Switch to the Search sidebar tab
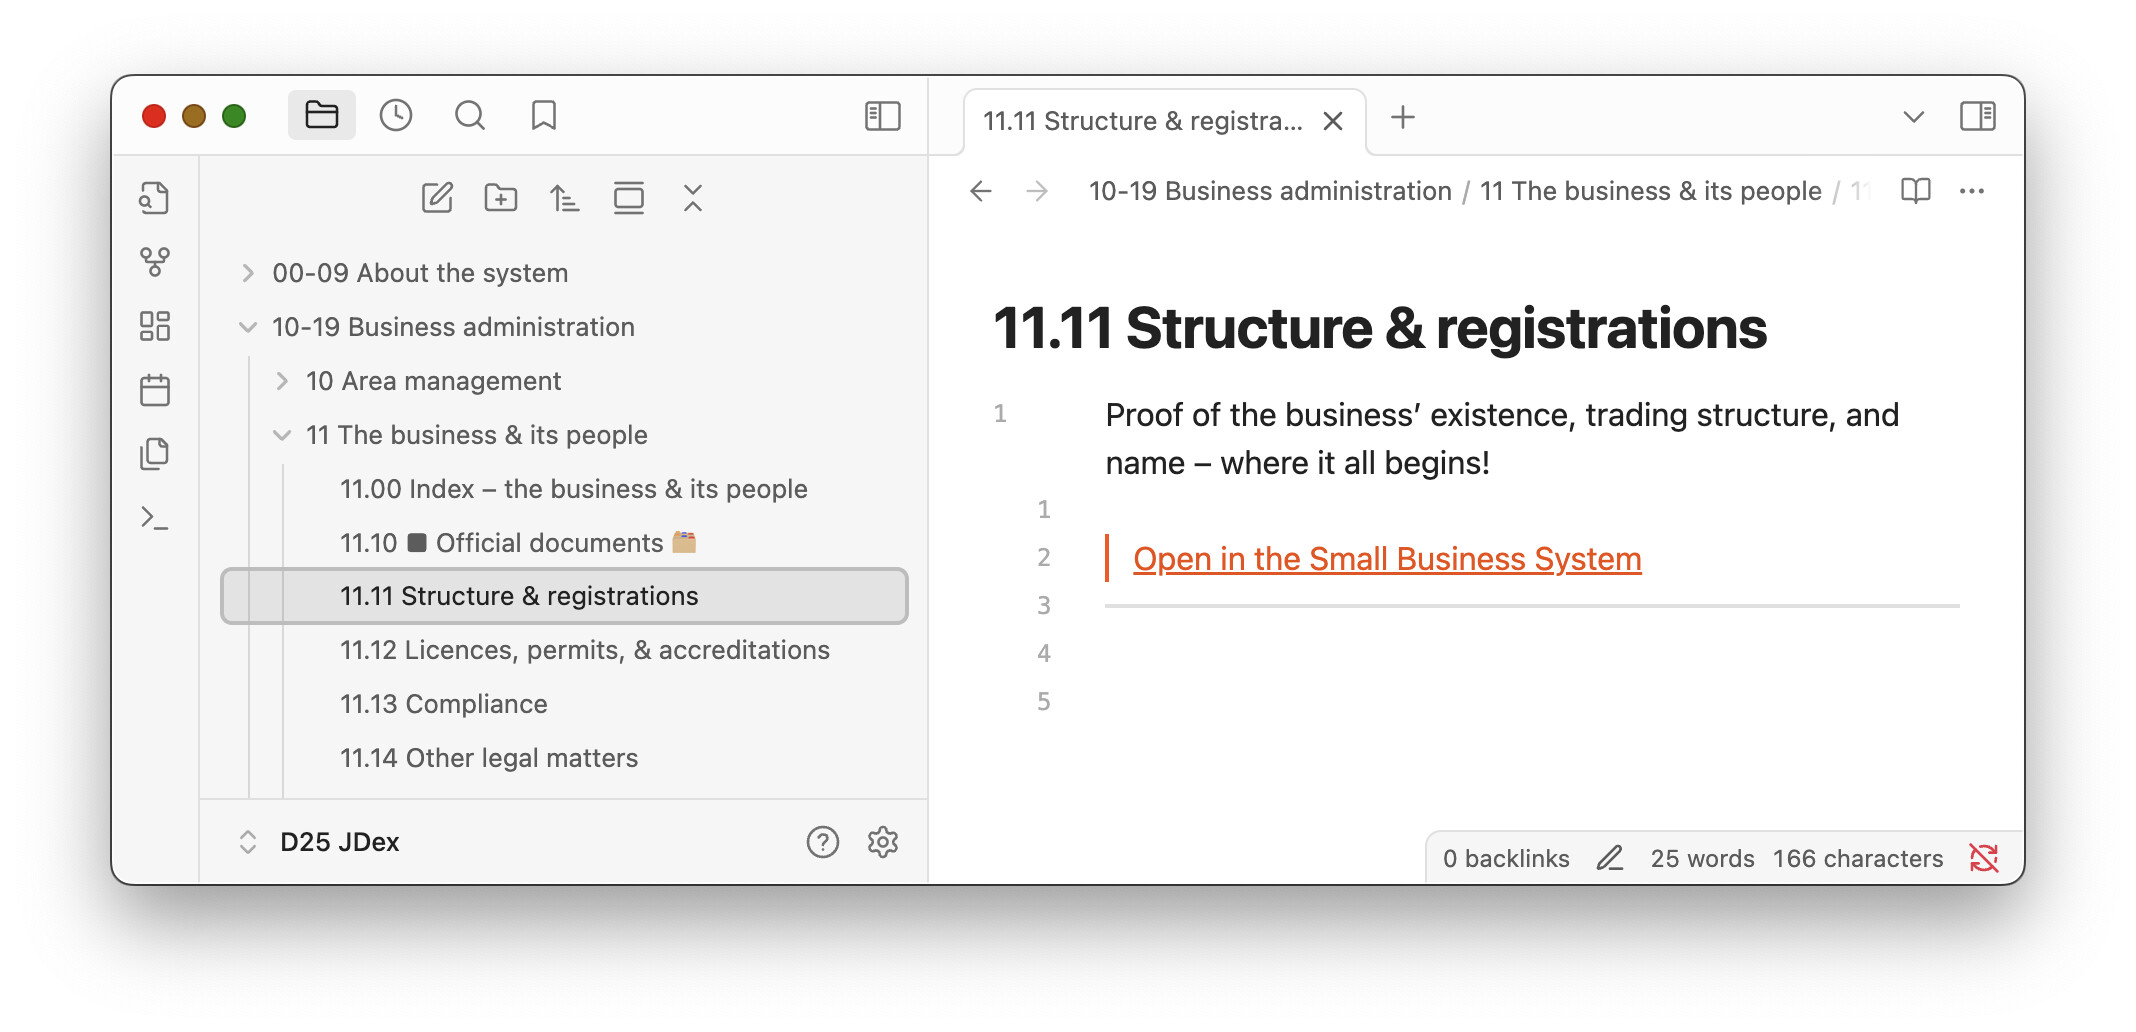Image resolution: width=2136 pixels, height=1032 pixels. [x=469, y=116]
